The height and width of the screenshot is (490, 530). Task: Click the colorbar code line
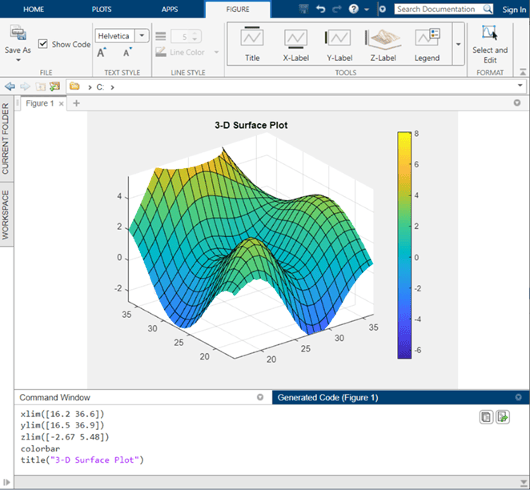[40, 449]
